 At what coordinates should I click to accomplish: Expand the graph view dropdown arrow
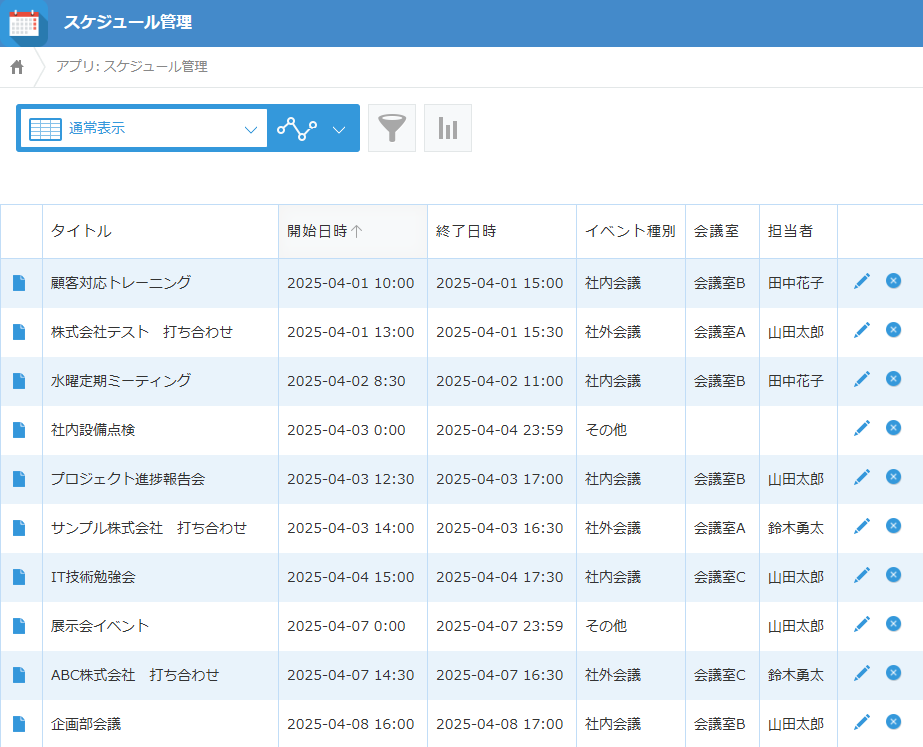338,130
